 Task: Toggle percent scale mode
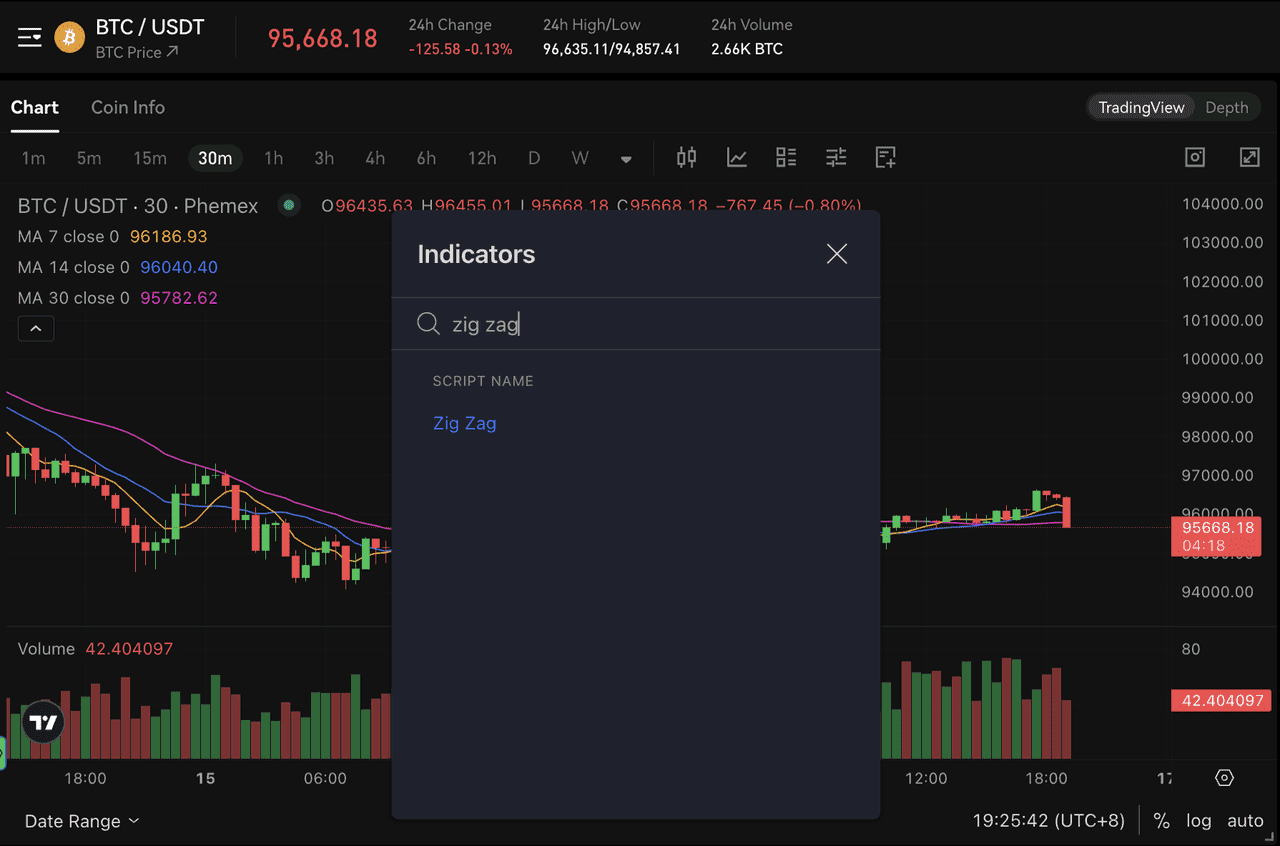[1161, 821]
